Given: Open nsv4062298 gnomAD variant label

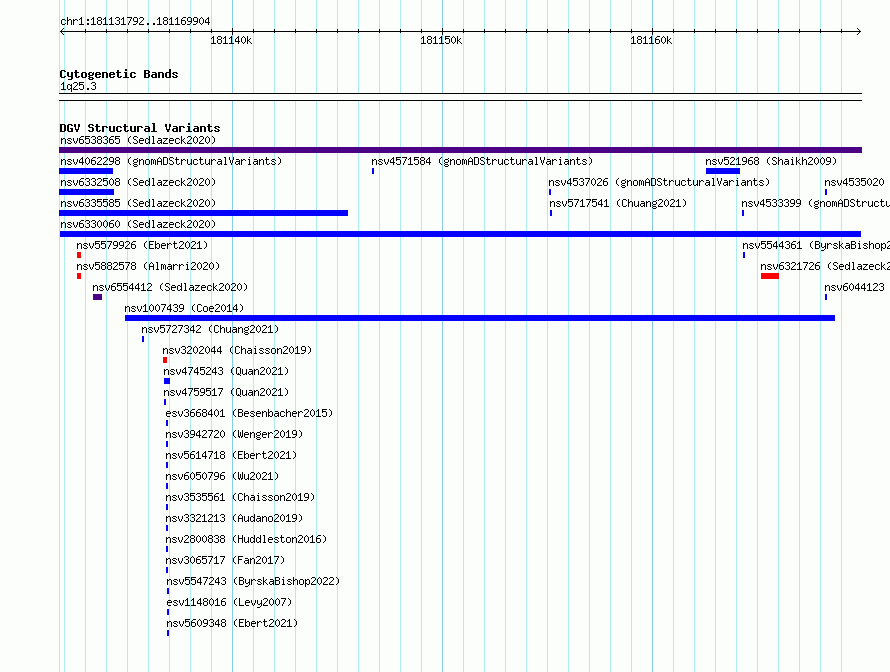Looking at the screenshot, I should click(171, 161).
